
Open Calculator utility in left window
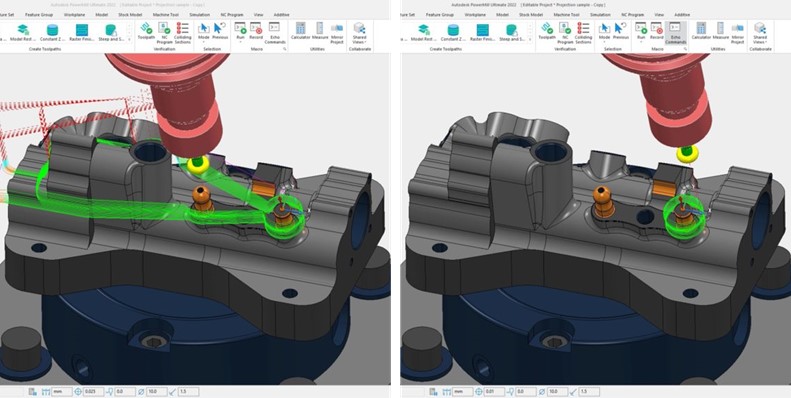point(301,31)
